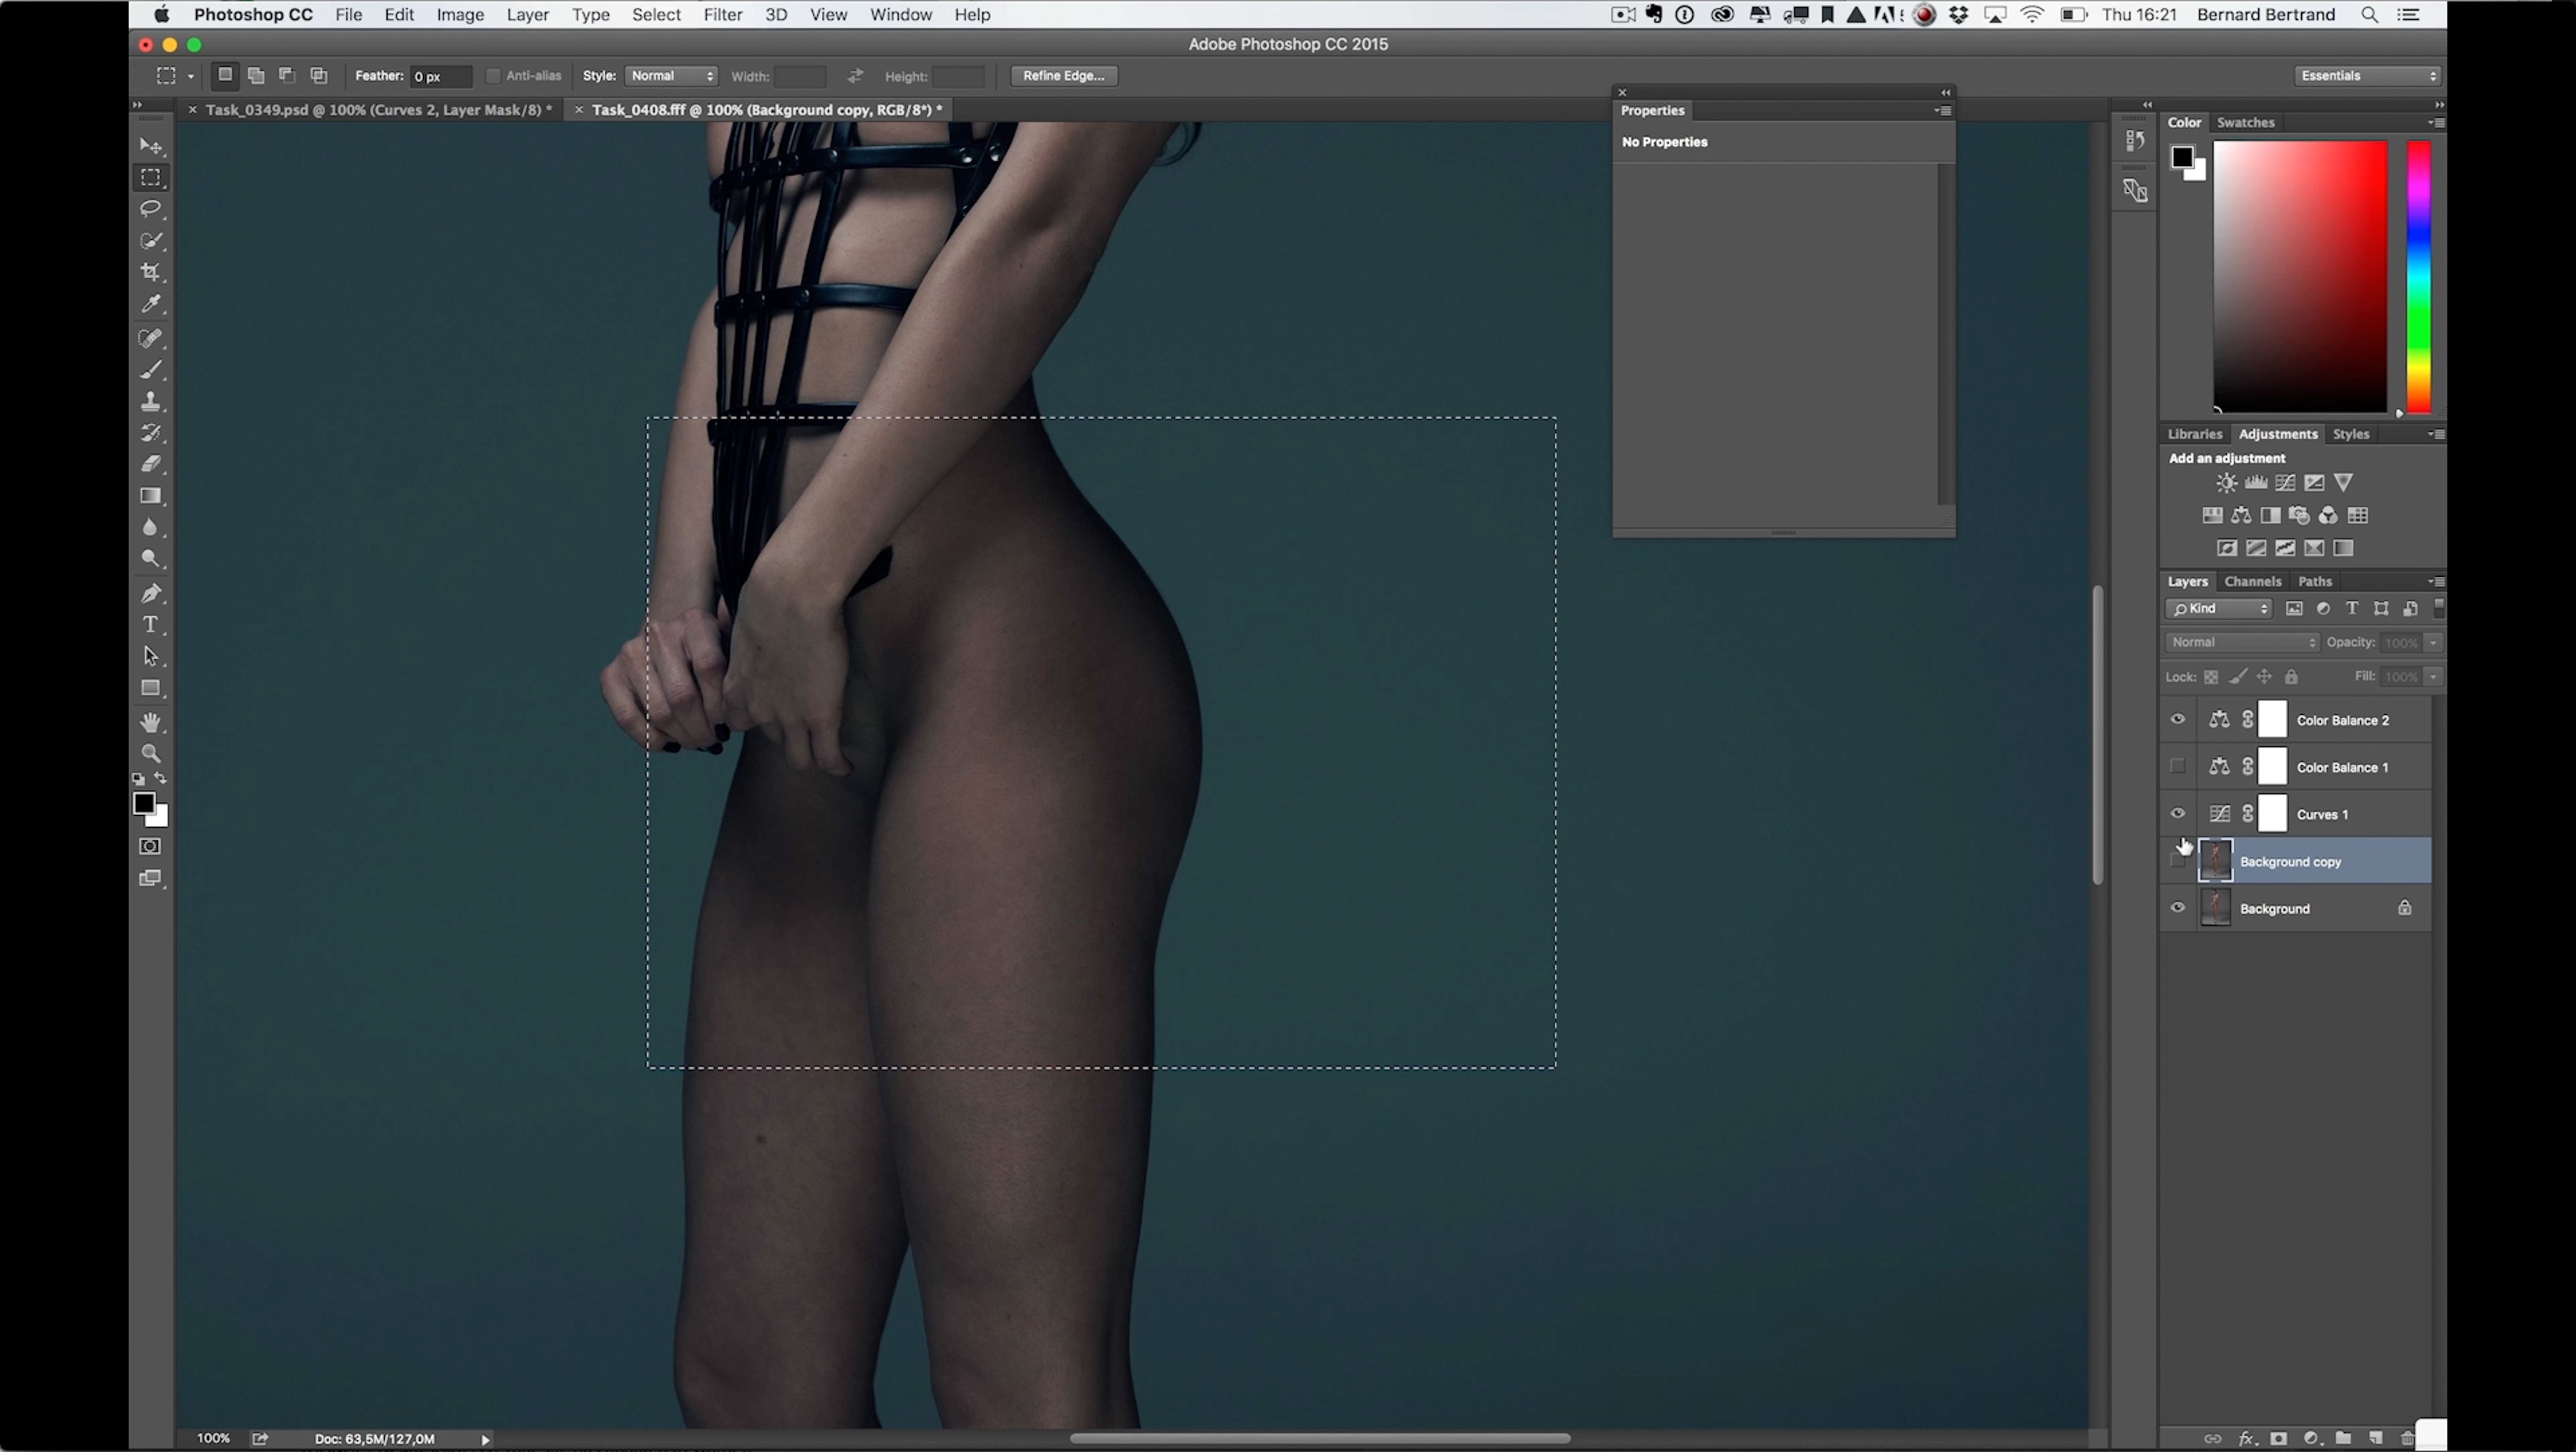Open the layer Opacity dropdown arrow
The image size is (2576, 1452).
coord(2433,642)
